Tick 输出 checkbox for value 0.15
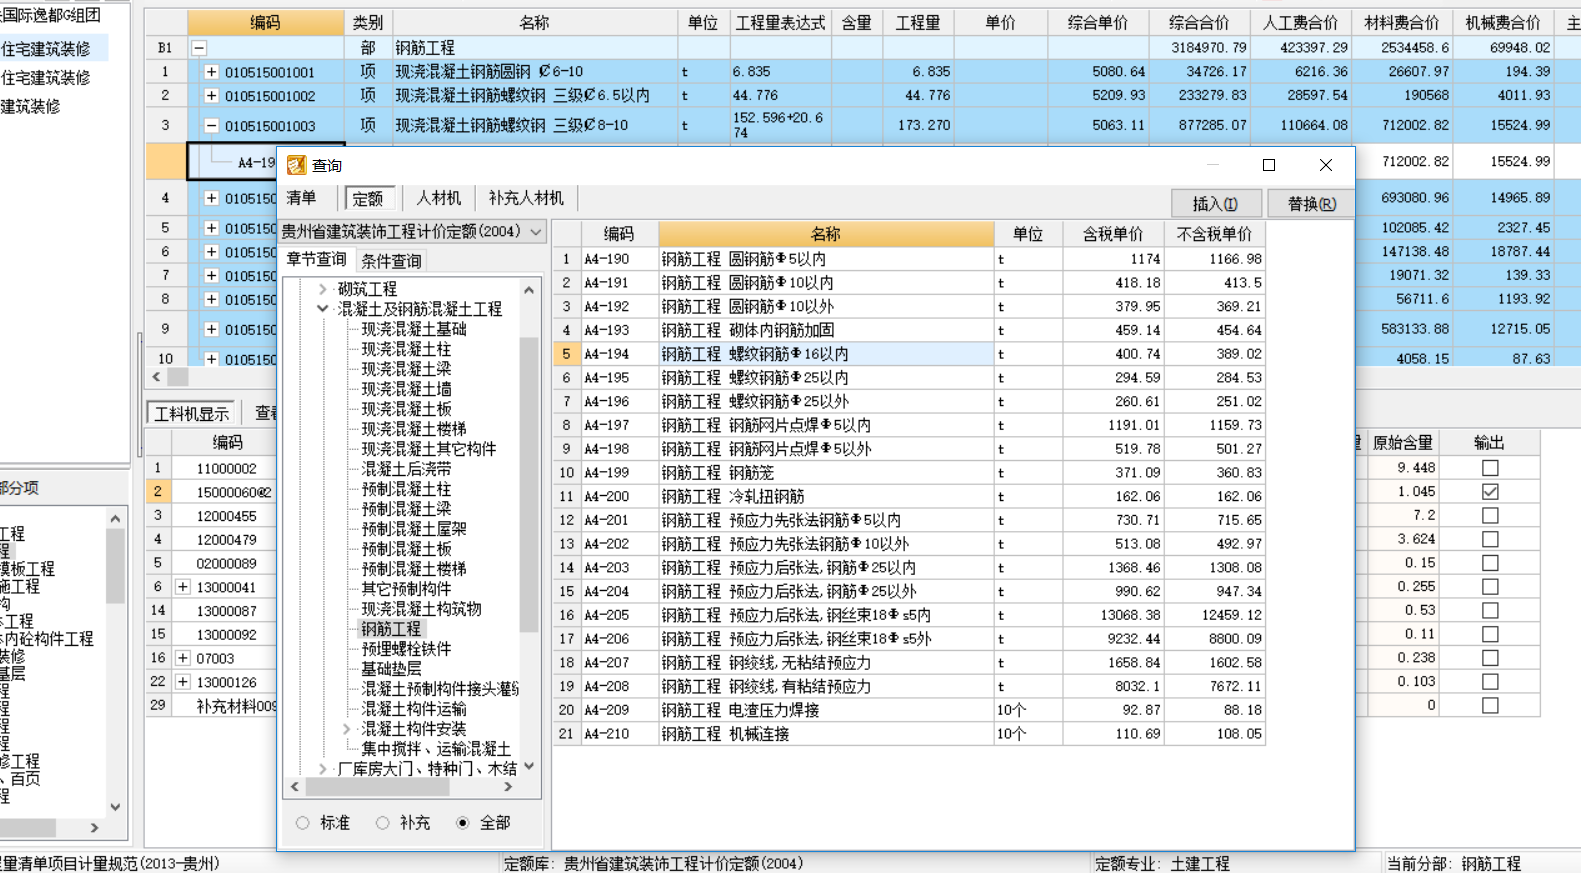The width and height of the screenshot is (1581, 873). 1490,563
